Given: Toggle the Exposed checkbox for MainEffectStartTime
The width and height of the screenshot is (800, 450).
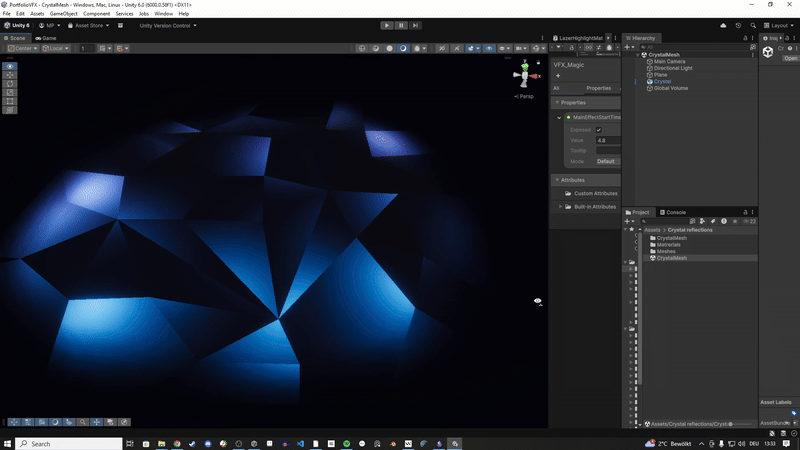Looking at the screenshot, I should pos(599,130).
